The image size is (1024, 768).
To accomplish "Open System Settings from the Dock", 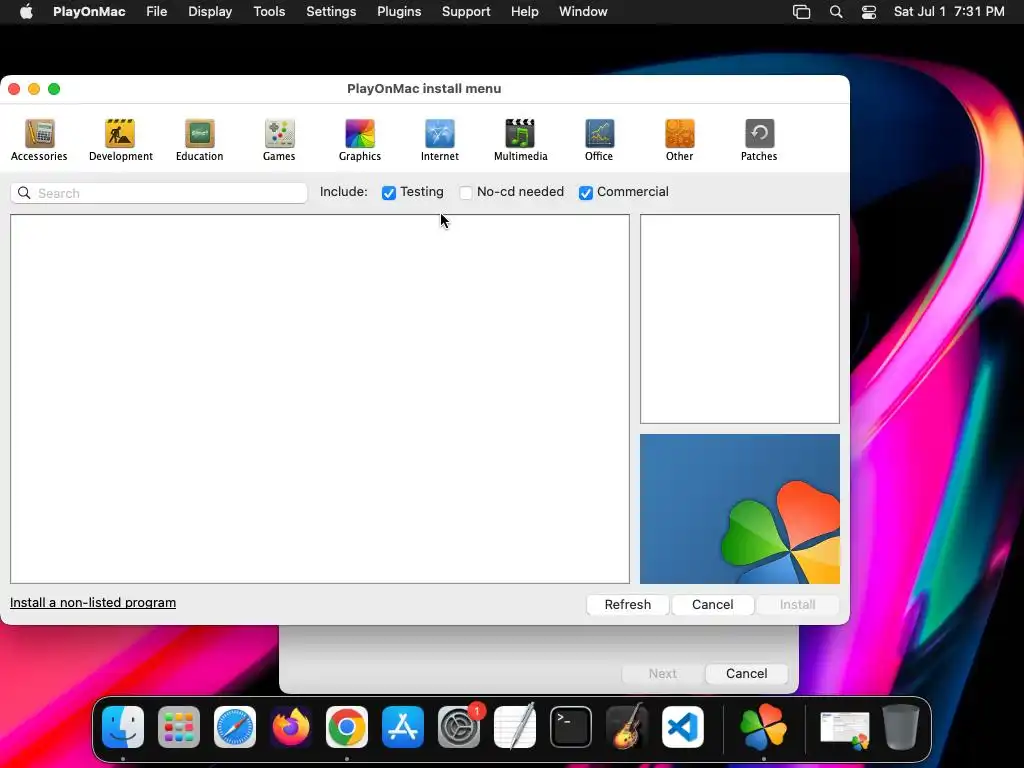I will (459, 727).
